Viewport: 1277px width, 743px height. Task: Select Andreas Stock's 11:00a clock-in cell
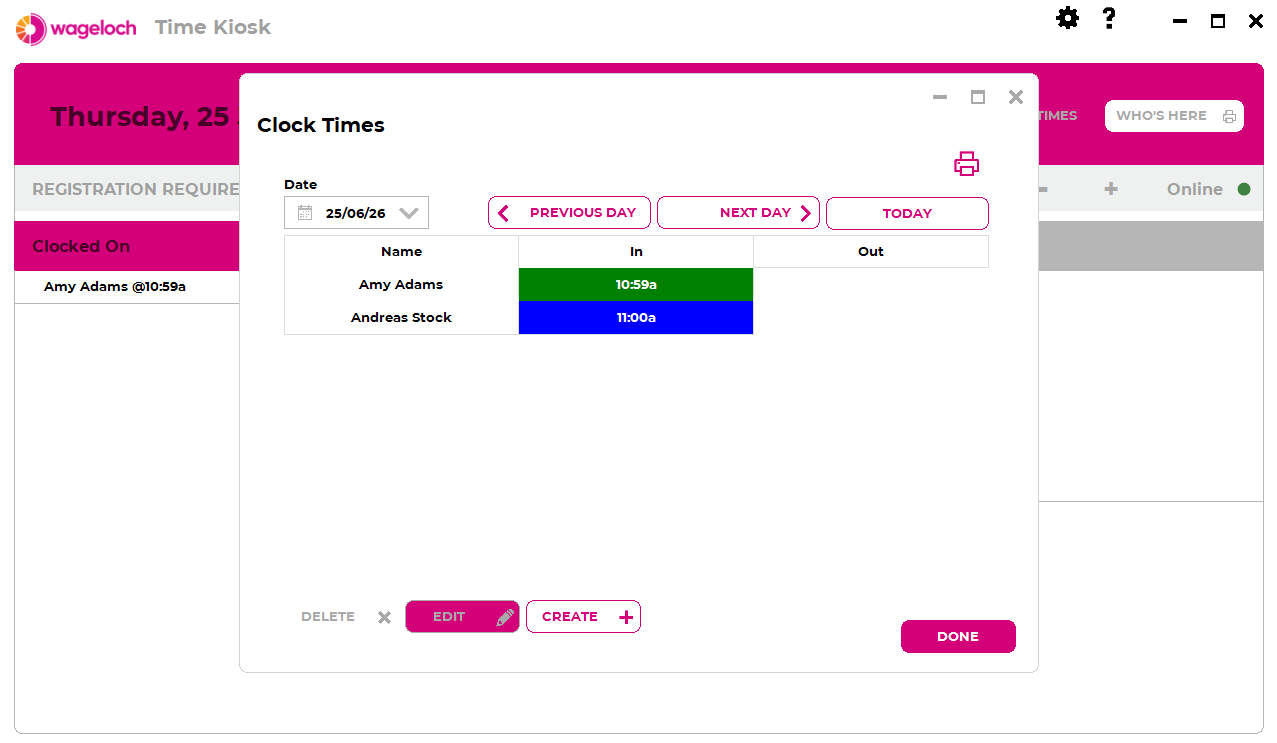[x=636, y=318]
